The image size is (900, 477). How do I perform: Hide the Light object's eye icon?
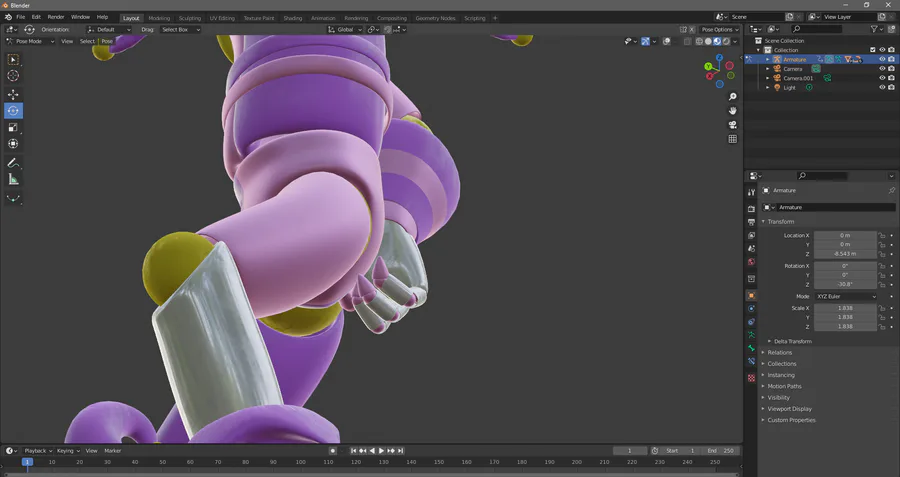point(882,88)
